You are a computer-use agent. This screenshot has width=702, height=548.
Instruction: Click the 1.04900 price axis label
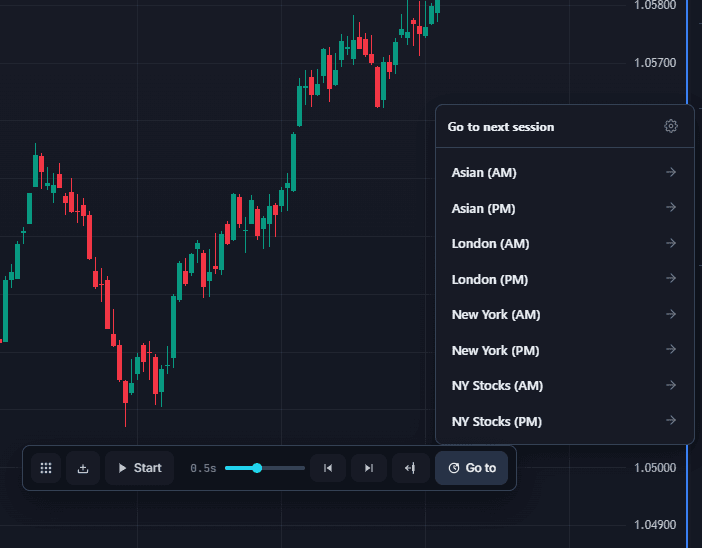pyautogui.click(x=655, y=524)
